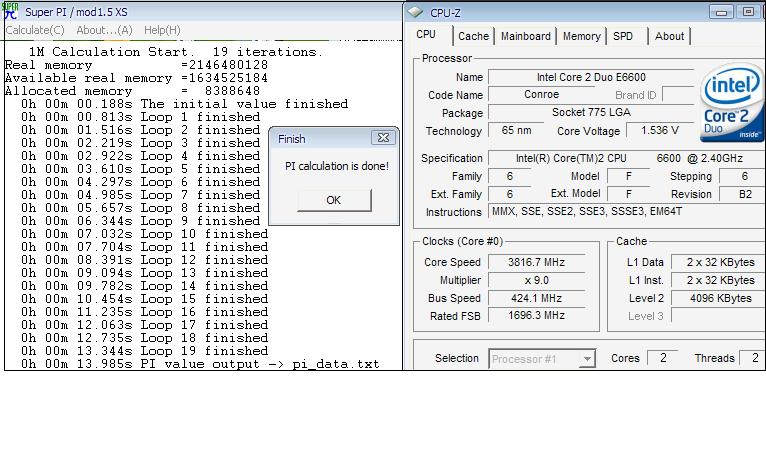Click OK in the Finish dialog
766x450 pixels.
pyautogui.click(x=334, y=200)
